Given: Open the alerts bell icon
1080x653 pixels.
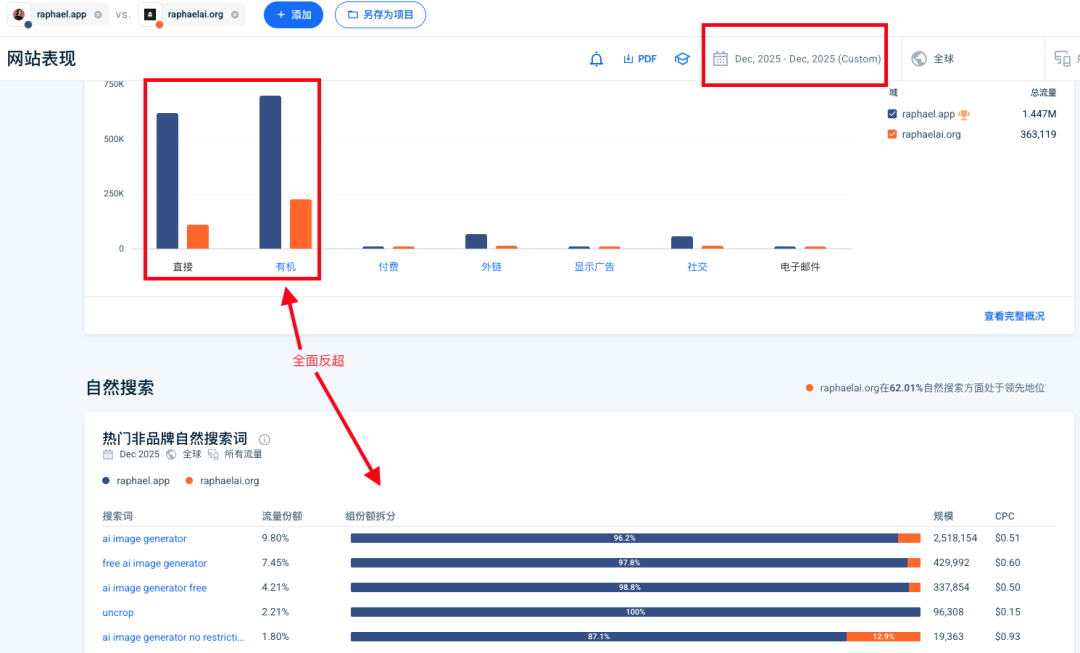Looking at the screenshot, I should 596,59.
